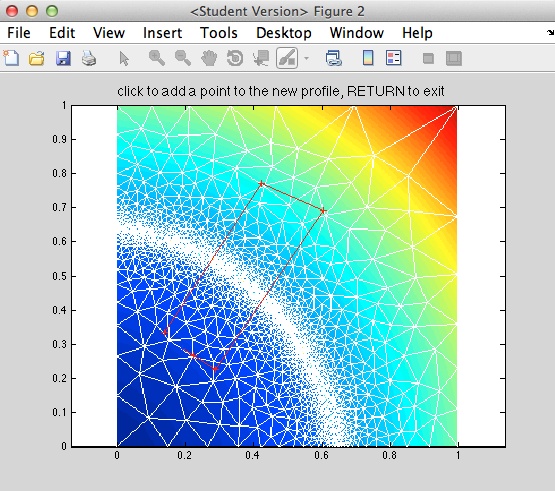Insert a legend with the toolbar icon

tap(394, 58)
